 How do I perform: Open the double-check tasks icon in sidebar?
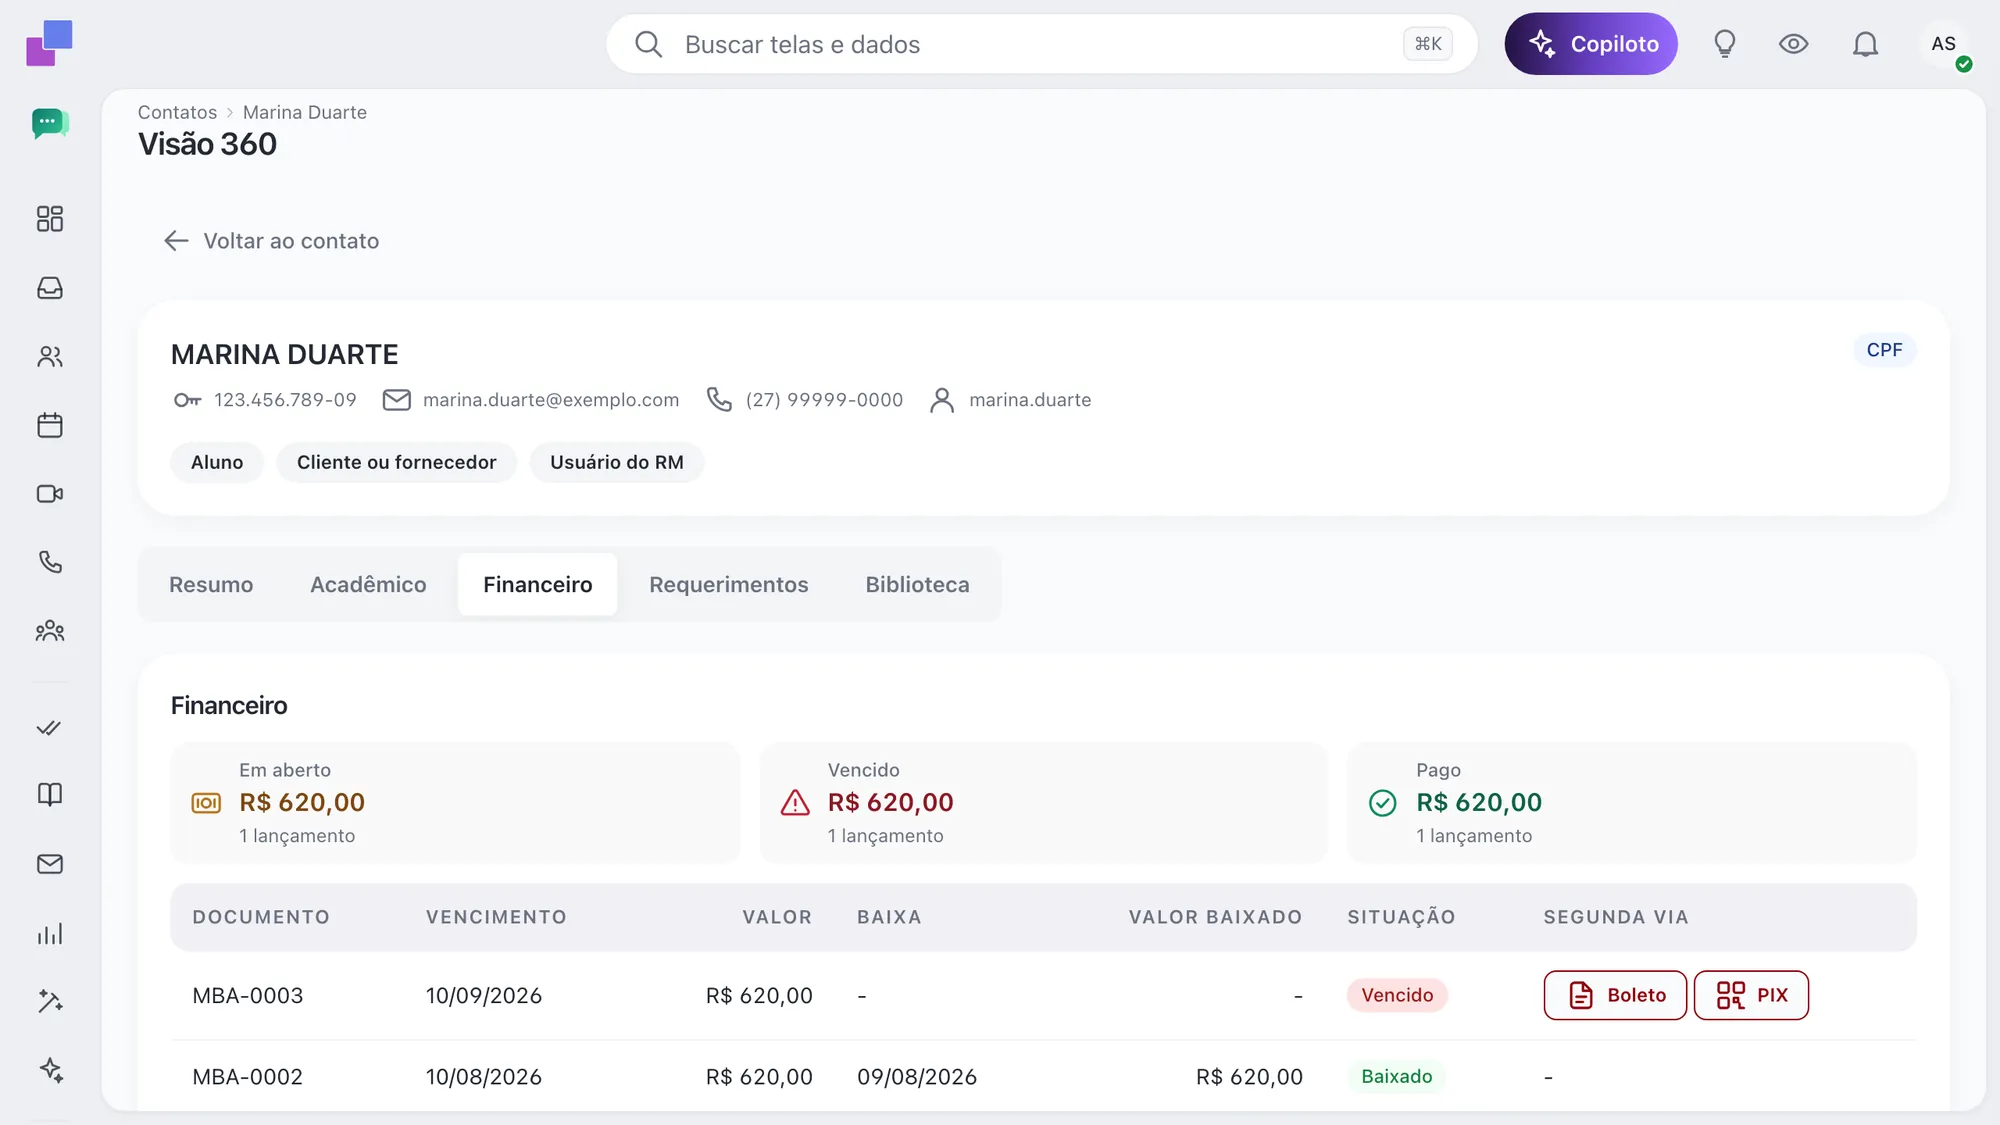point(50,727)
